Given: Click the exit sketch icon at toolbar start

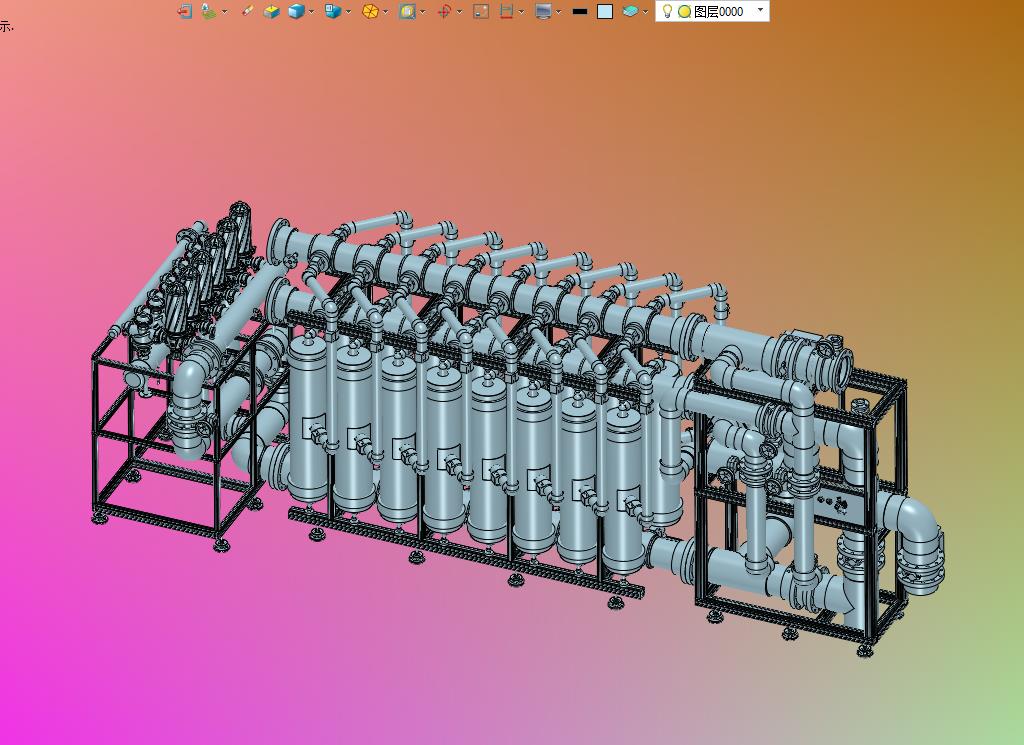Looking at the screenshot, I should click(x=185, y=11).
